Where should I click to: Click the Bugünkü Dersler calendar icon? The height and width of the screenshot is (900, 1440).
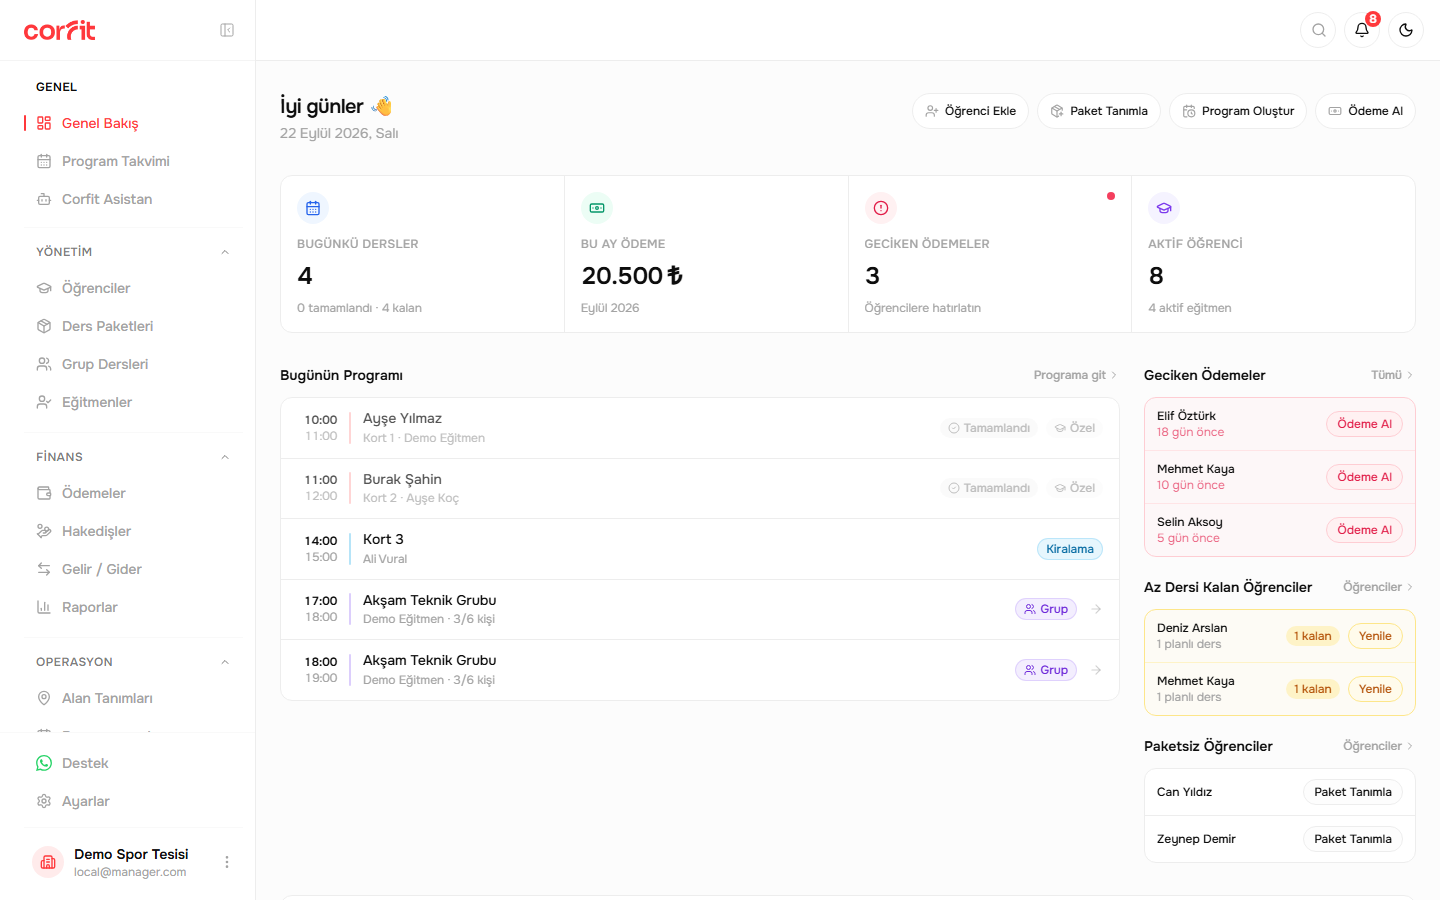click(x=313, y=208)
